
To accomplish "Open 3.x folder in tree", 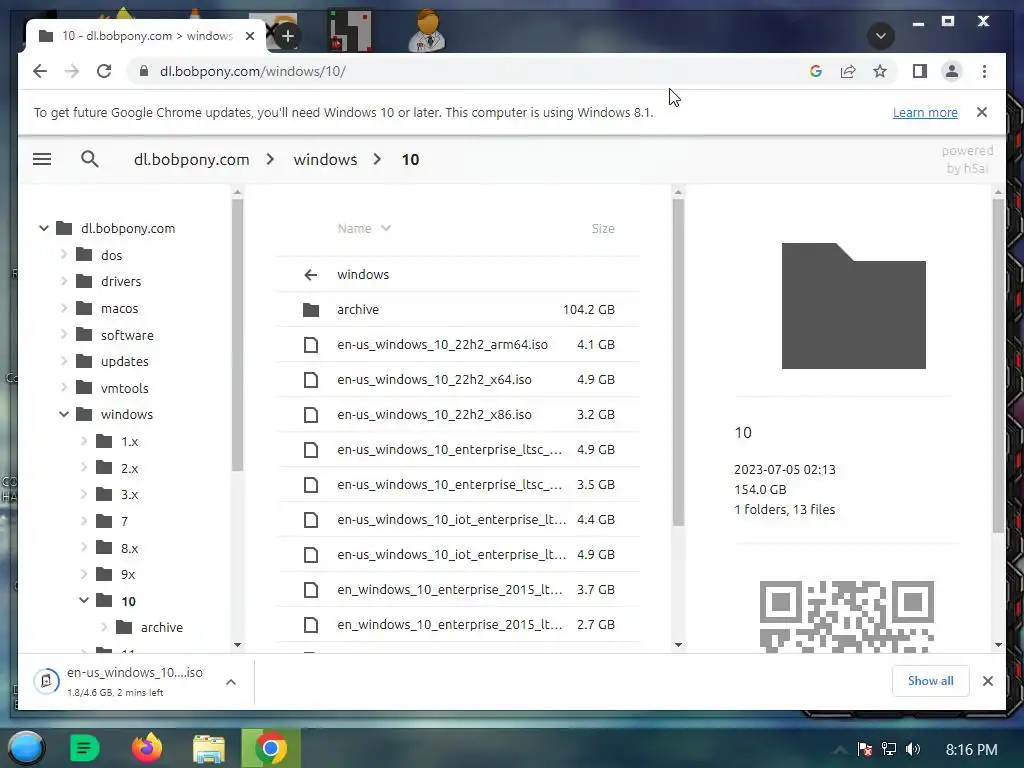I will tap(118, 494).
